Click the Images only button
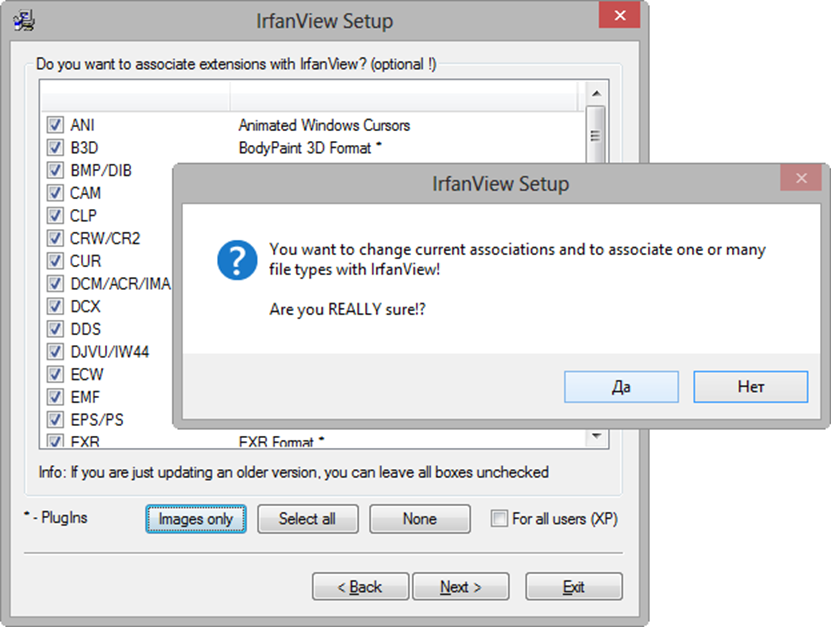The height and width of the screenshot is (627, 831). click(x=196, y=519)
